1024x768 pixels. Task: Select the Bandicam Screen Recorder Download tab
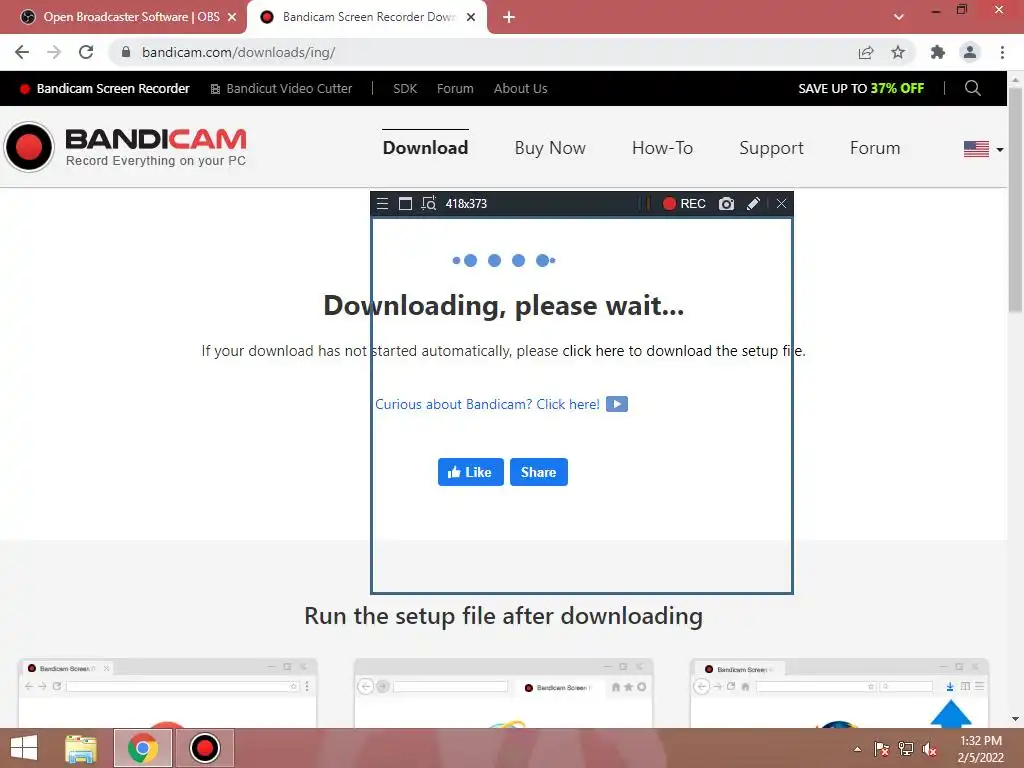[x=368, y=17]
